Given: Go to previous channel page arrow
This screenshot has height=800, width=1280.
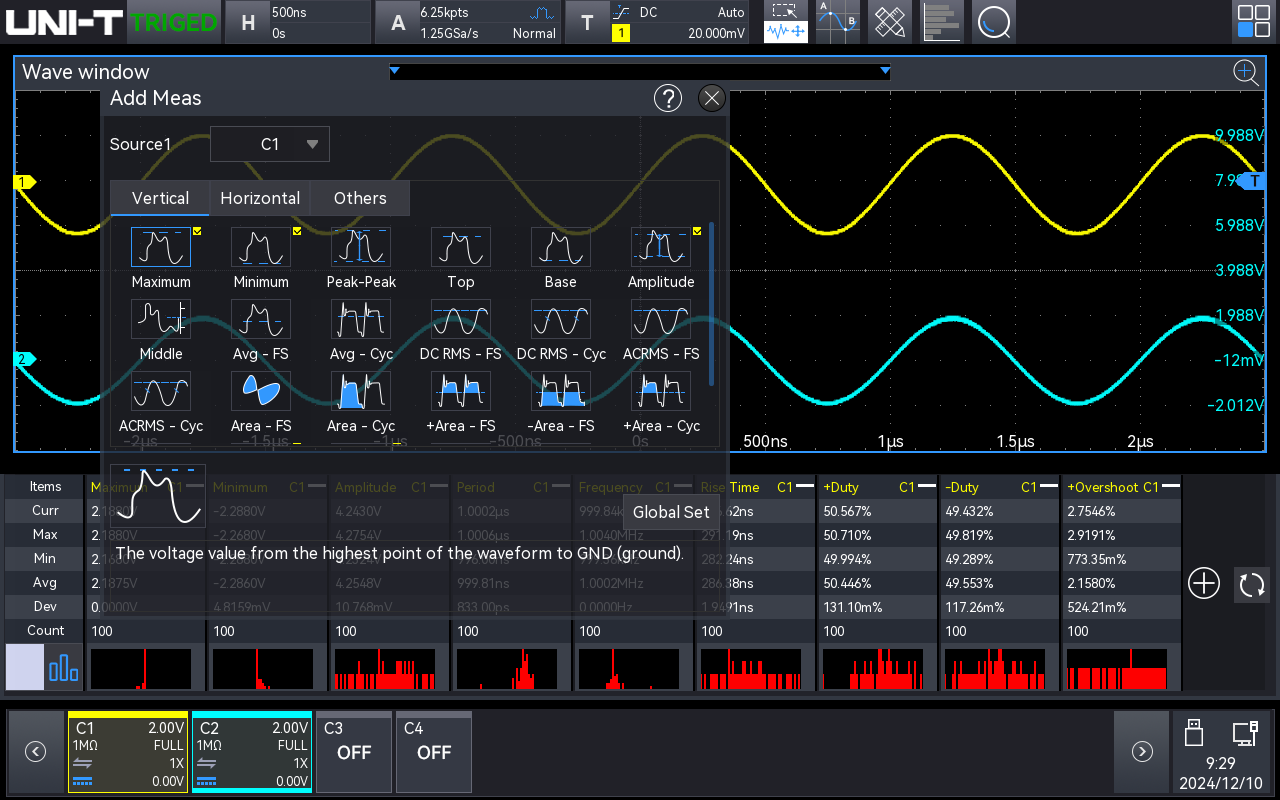Looking at the screenshot, I should (35, 752).
